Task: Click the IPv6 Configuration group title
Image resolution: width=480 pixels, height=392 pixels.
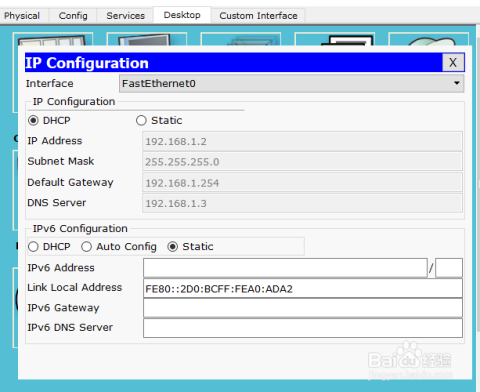Action: tap(80, 229)
